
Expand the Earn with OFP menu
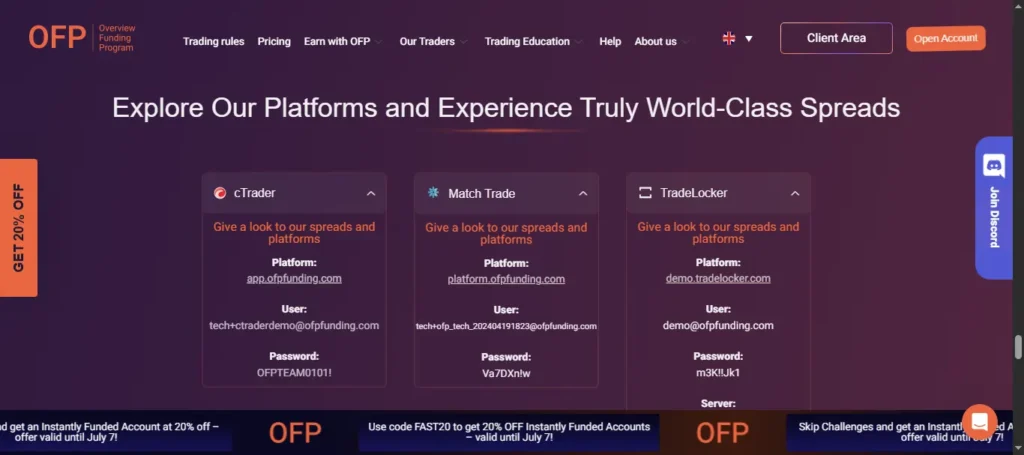point(342,41)
